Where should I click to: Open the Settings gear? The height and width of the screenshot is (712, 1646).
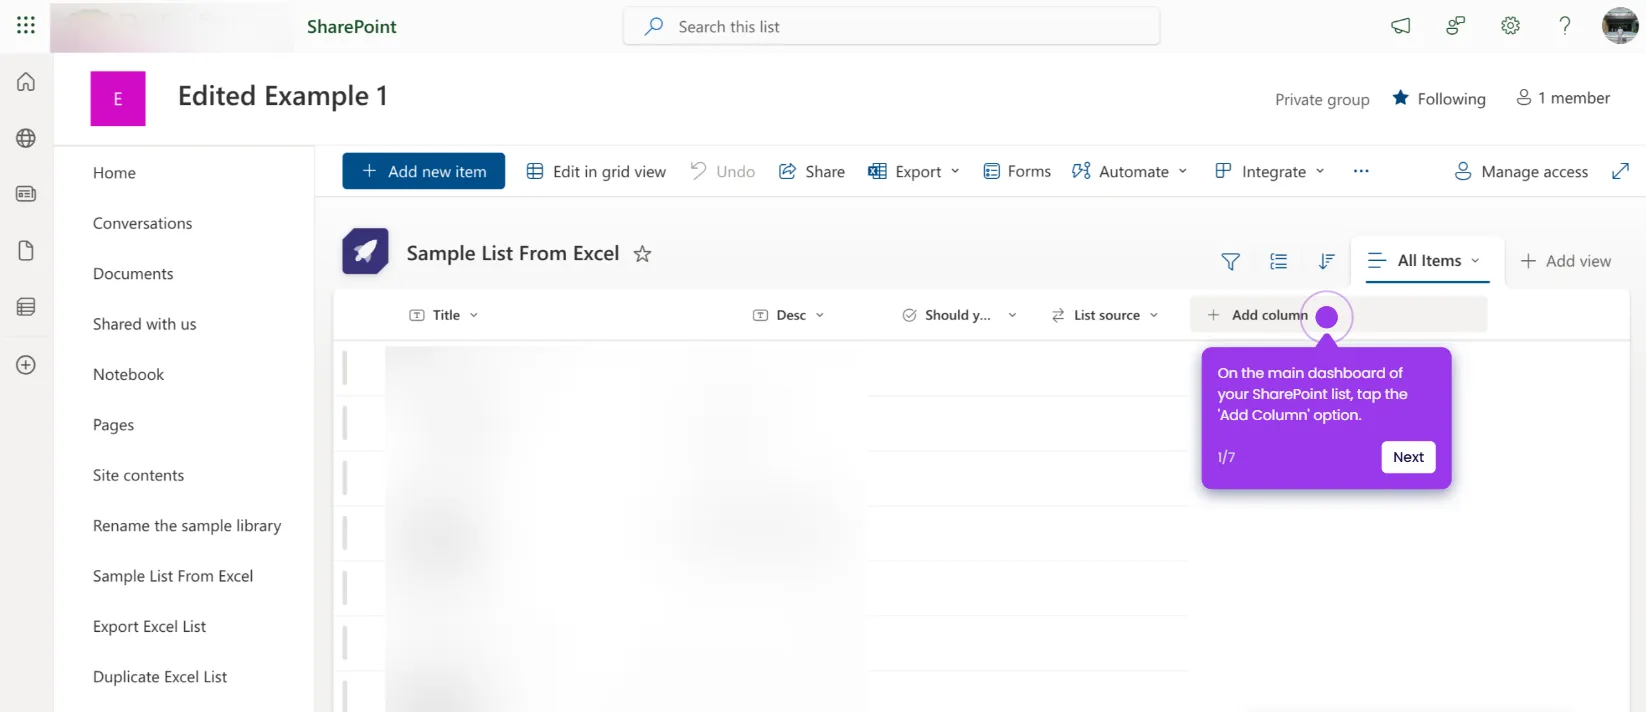tap(1510, 26)
